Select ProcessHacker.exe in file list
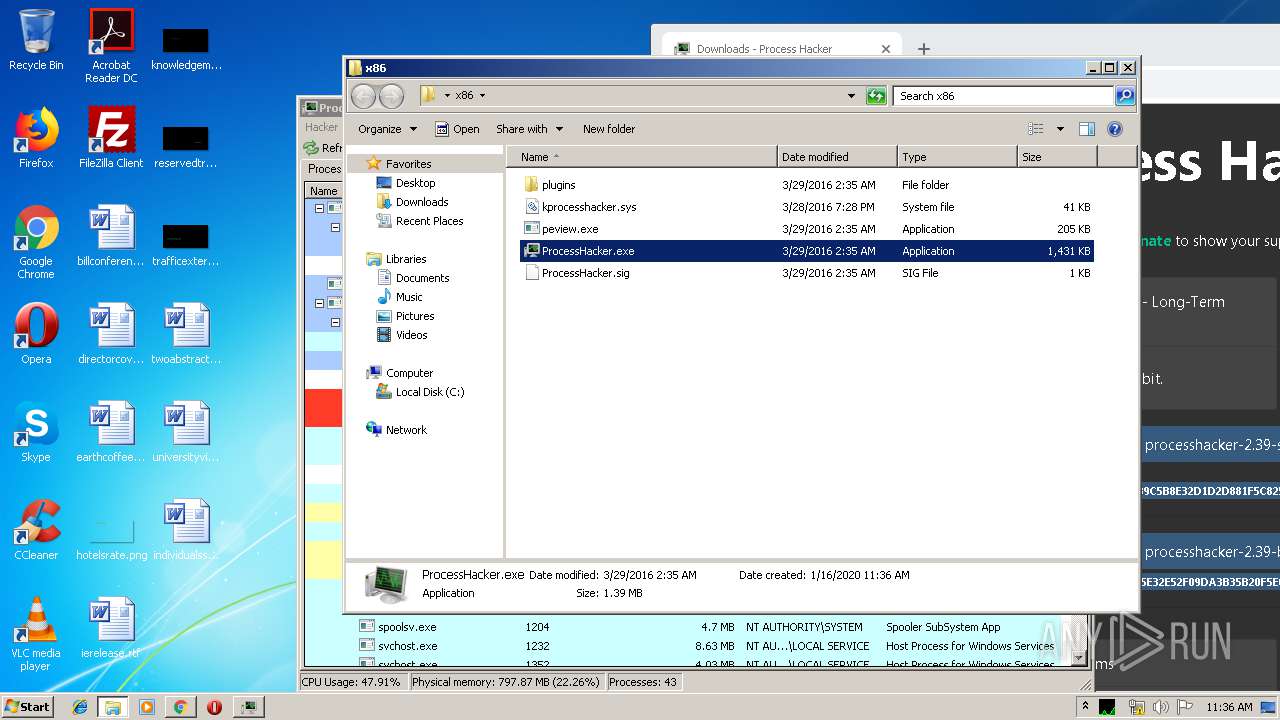1280x720 pixels. pos(807,251)
